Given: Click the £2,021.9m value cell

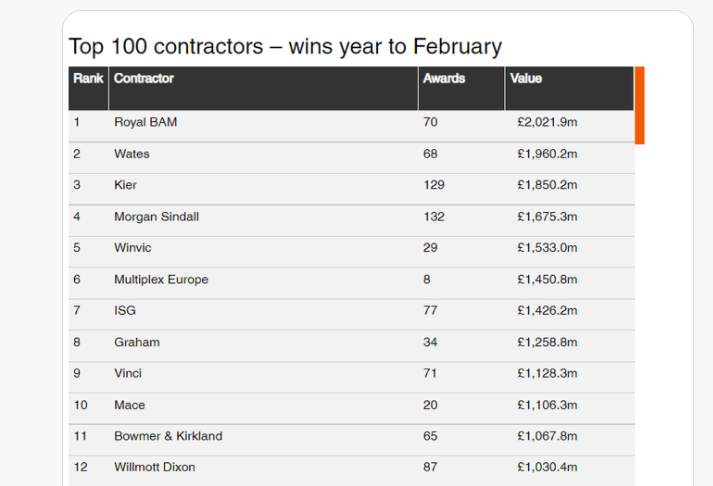Looking at the screenshot, I should click(548, 123).
